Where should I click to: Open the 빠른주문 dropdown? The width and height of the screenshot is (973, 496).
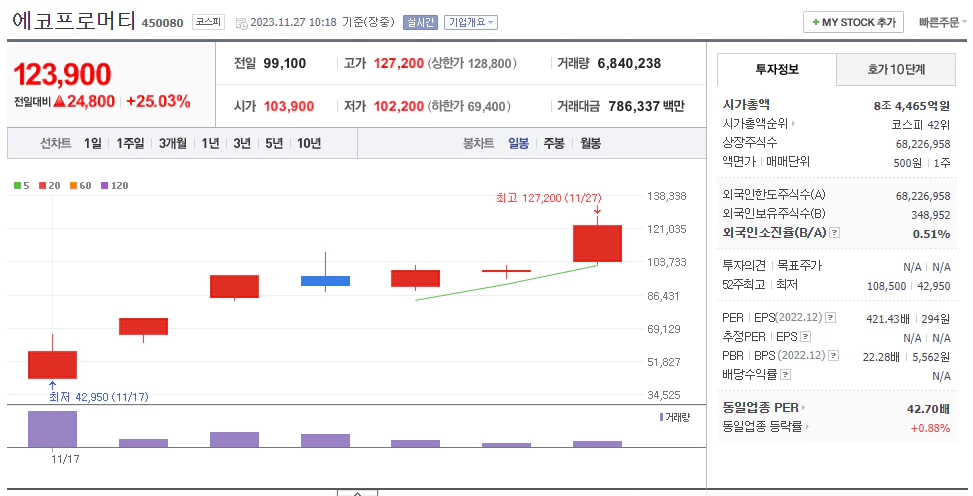point(943,22)
